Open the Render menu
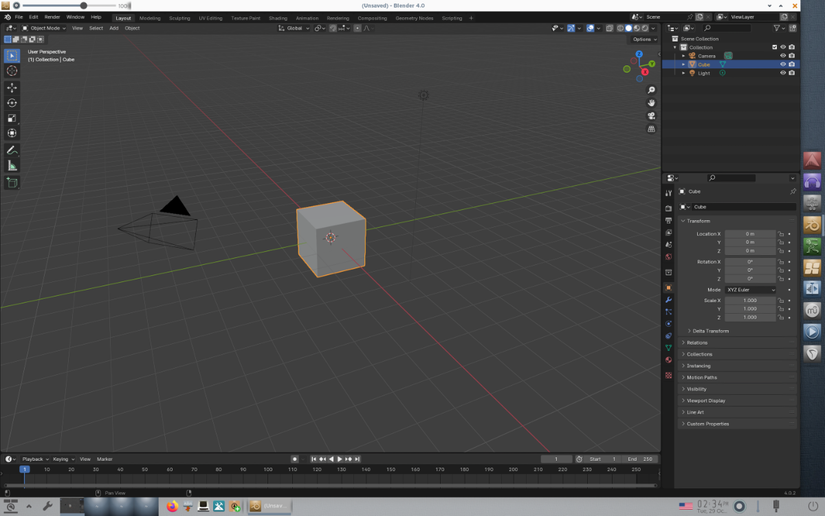This screenshot has width=825, height=516. pyautogui.click(x=52, y=17)
